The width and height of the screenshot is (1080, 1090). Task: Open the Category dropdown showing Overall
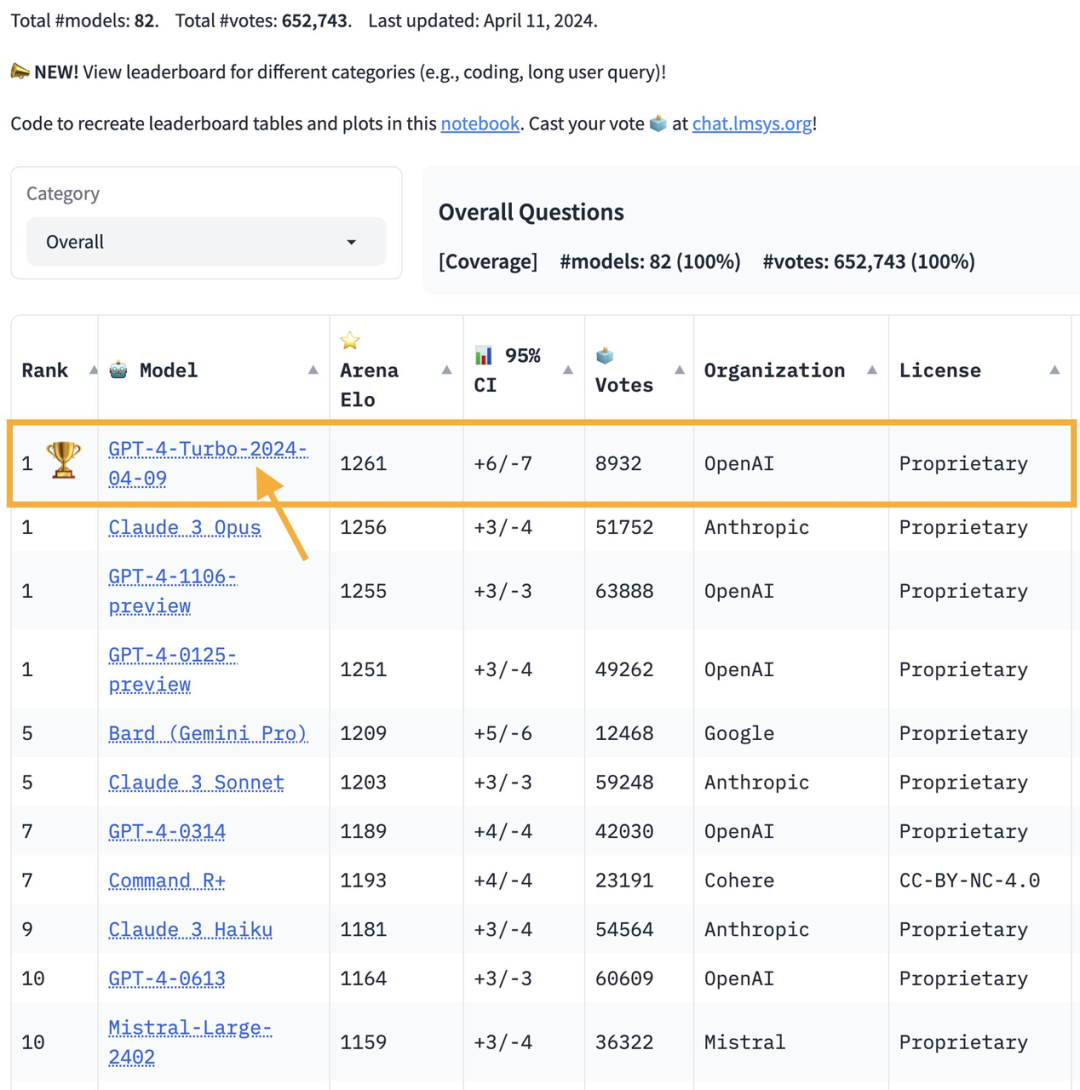click(x=205, y=242)
